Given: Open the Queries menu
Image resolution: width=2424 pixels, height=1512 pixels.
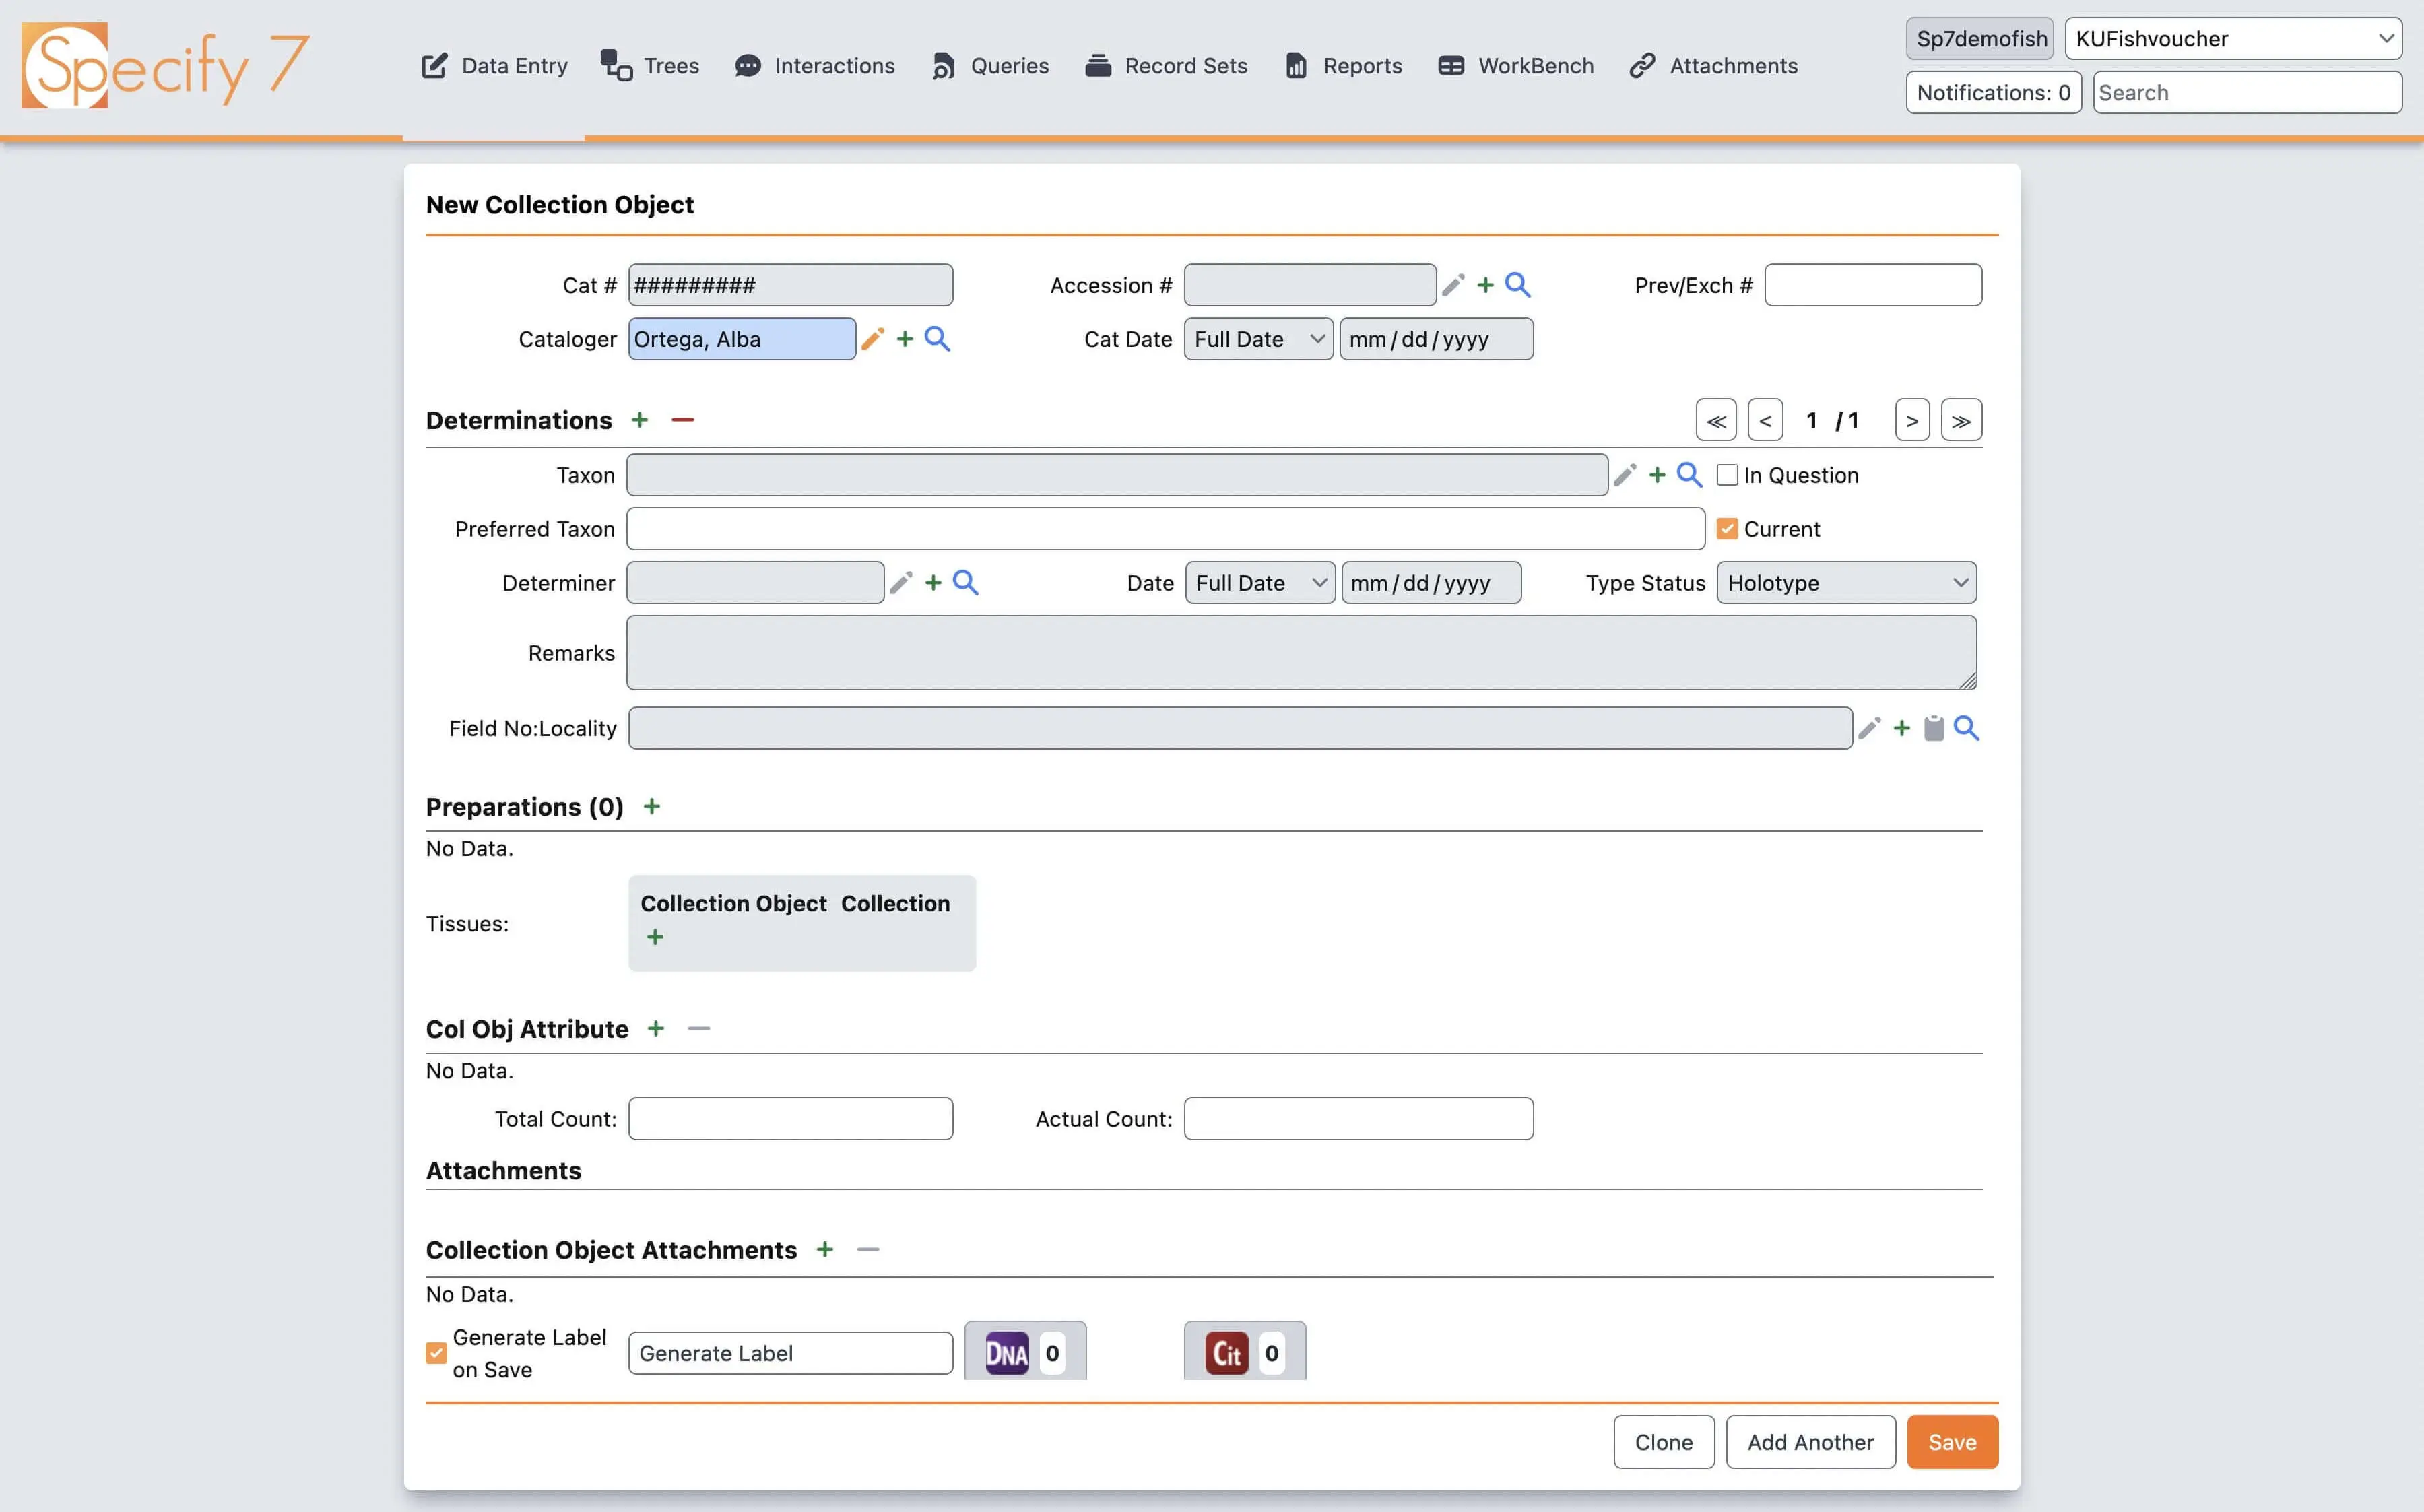Looking at the screenshot, I should pyautogui.click(x=990, y=66).
